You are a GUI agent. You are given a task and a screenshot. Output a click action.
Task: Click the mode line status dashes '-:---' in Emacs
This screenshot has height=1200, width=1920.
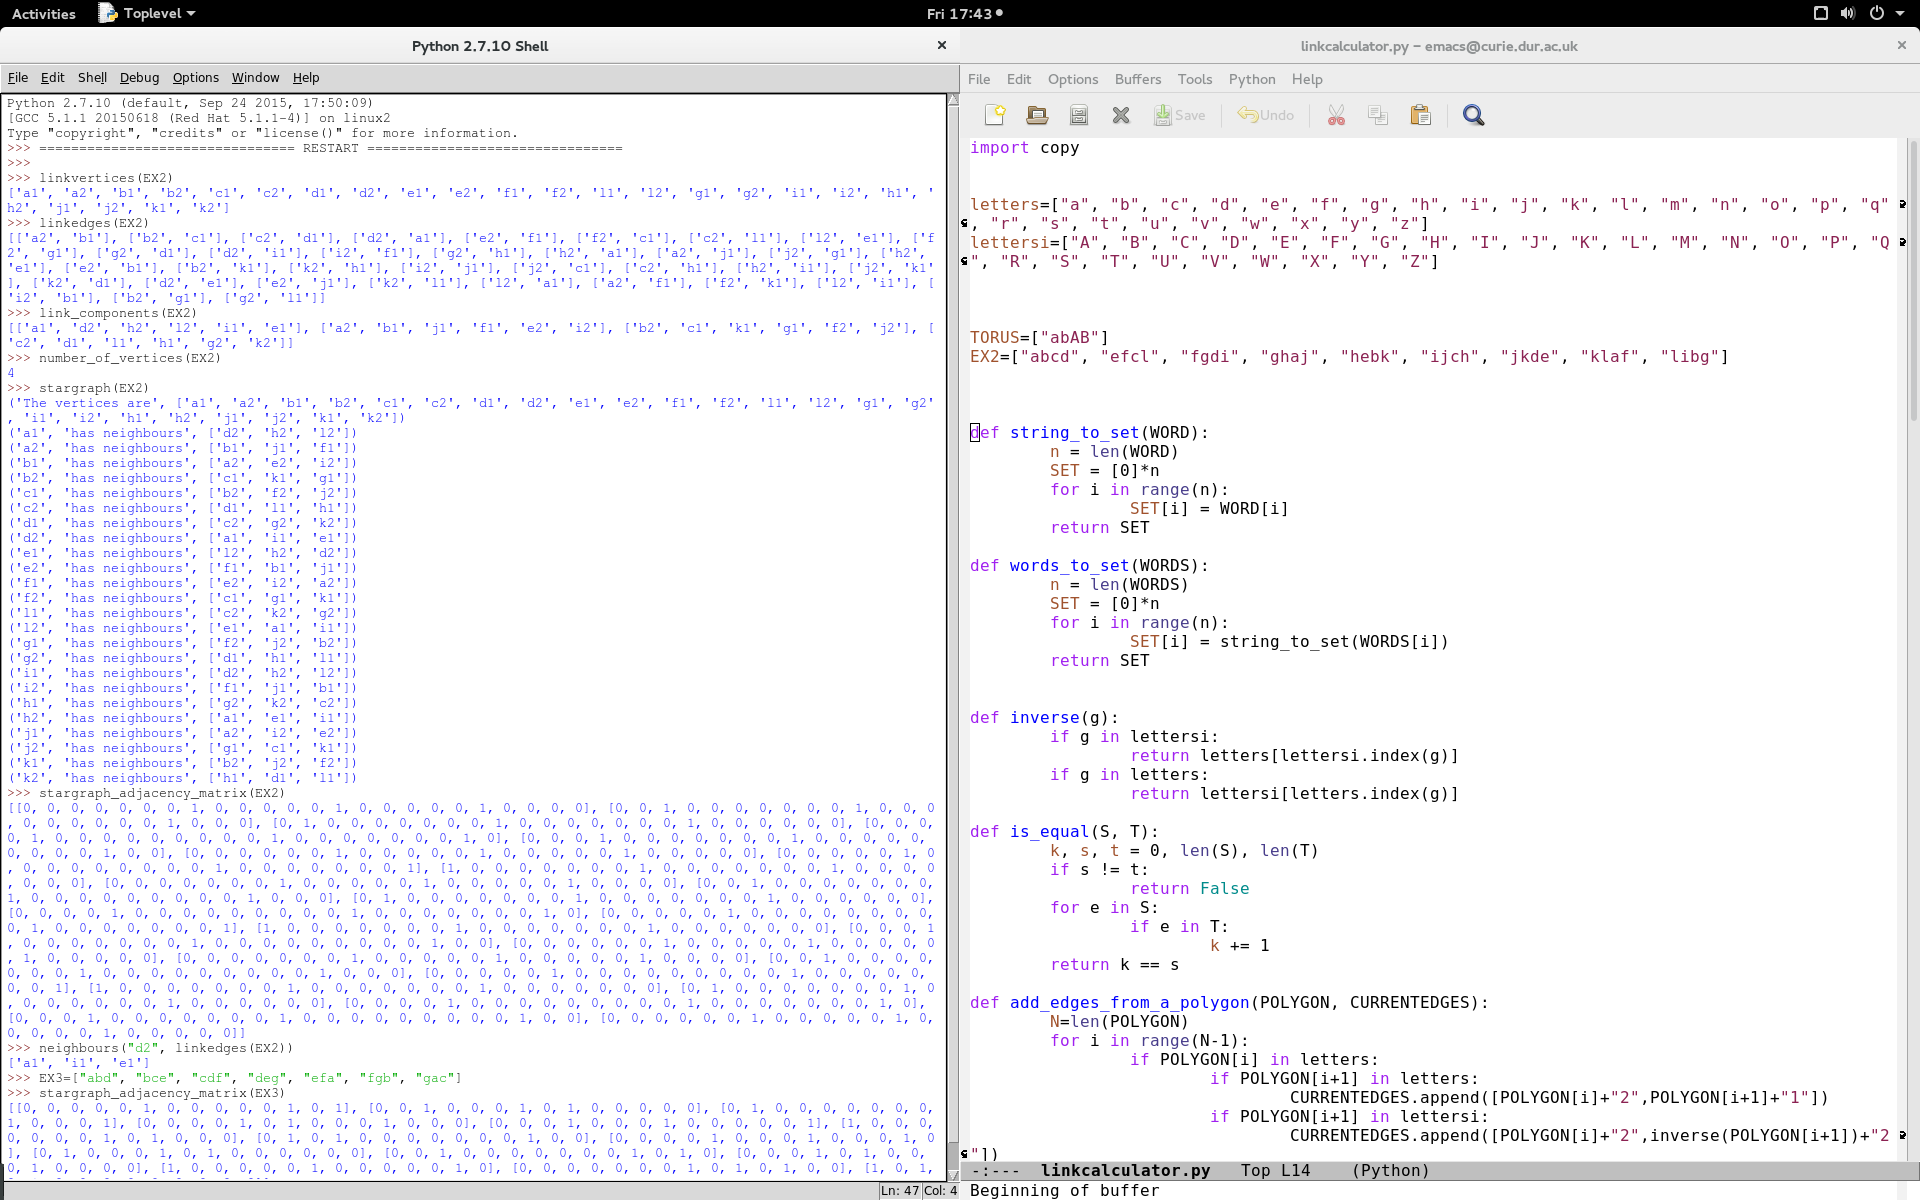click(995, 1170)
